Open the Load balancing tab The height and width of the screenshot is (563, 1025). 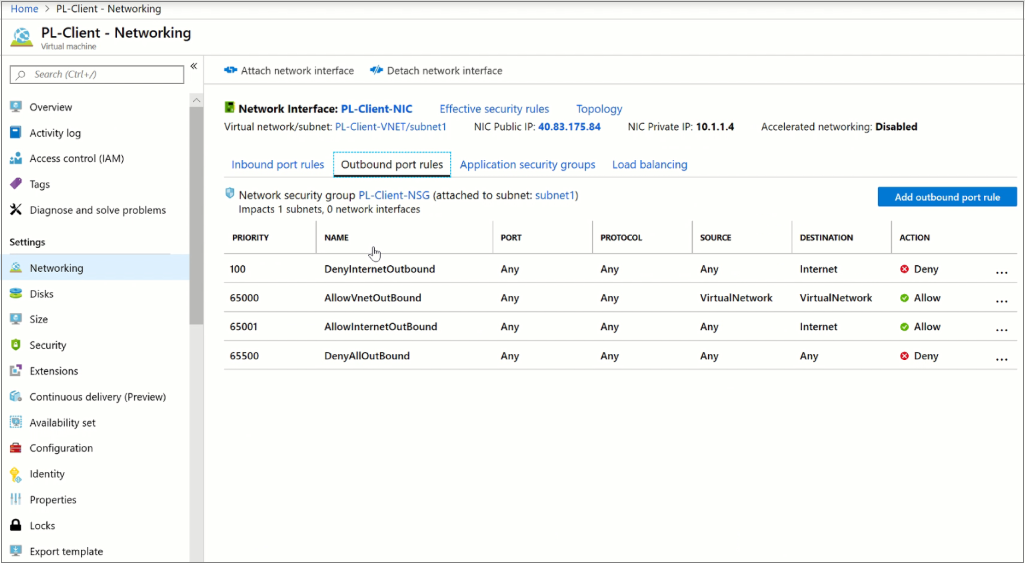(649, 165)
